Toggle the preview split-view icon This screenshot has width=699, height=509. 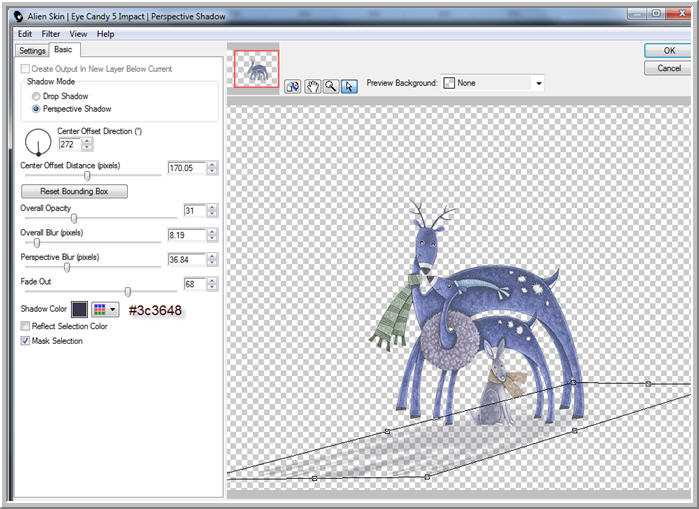[293, 86]
